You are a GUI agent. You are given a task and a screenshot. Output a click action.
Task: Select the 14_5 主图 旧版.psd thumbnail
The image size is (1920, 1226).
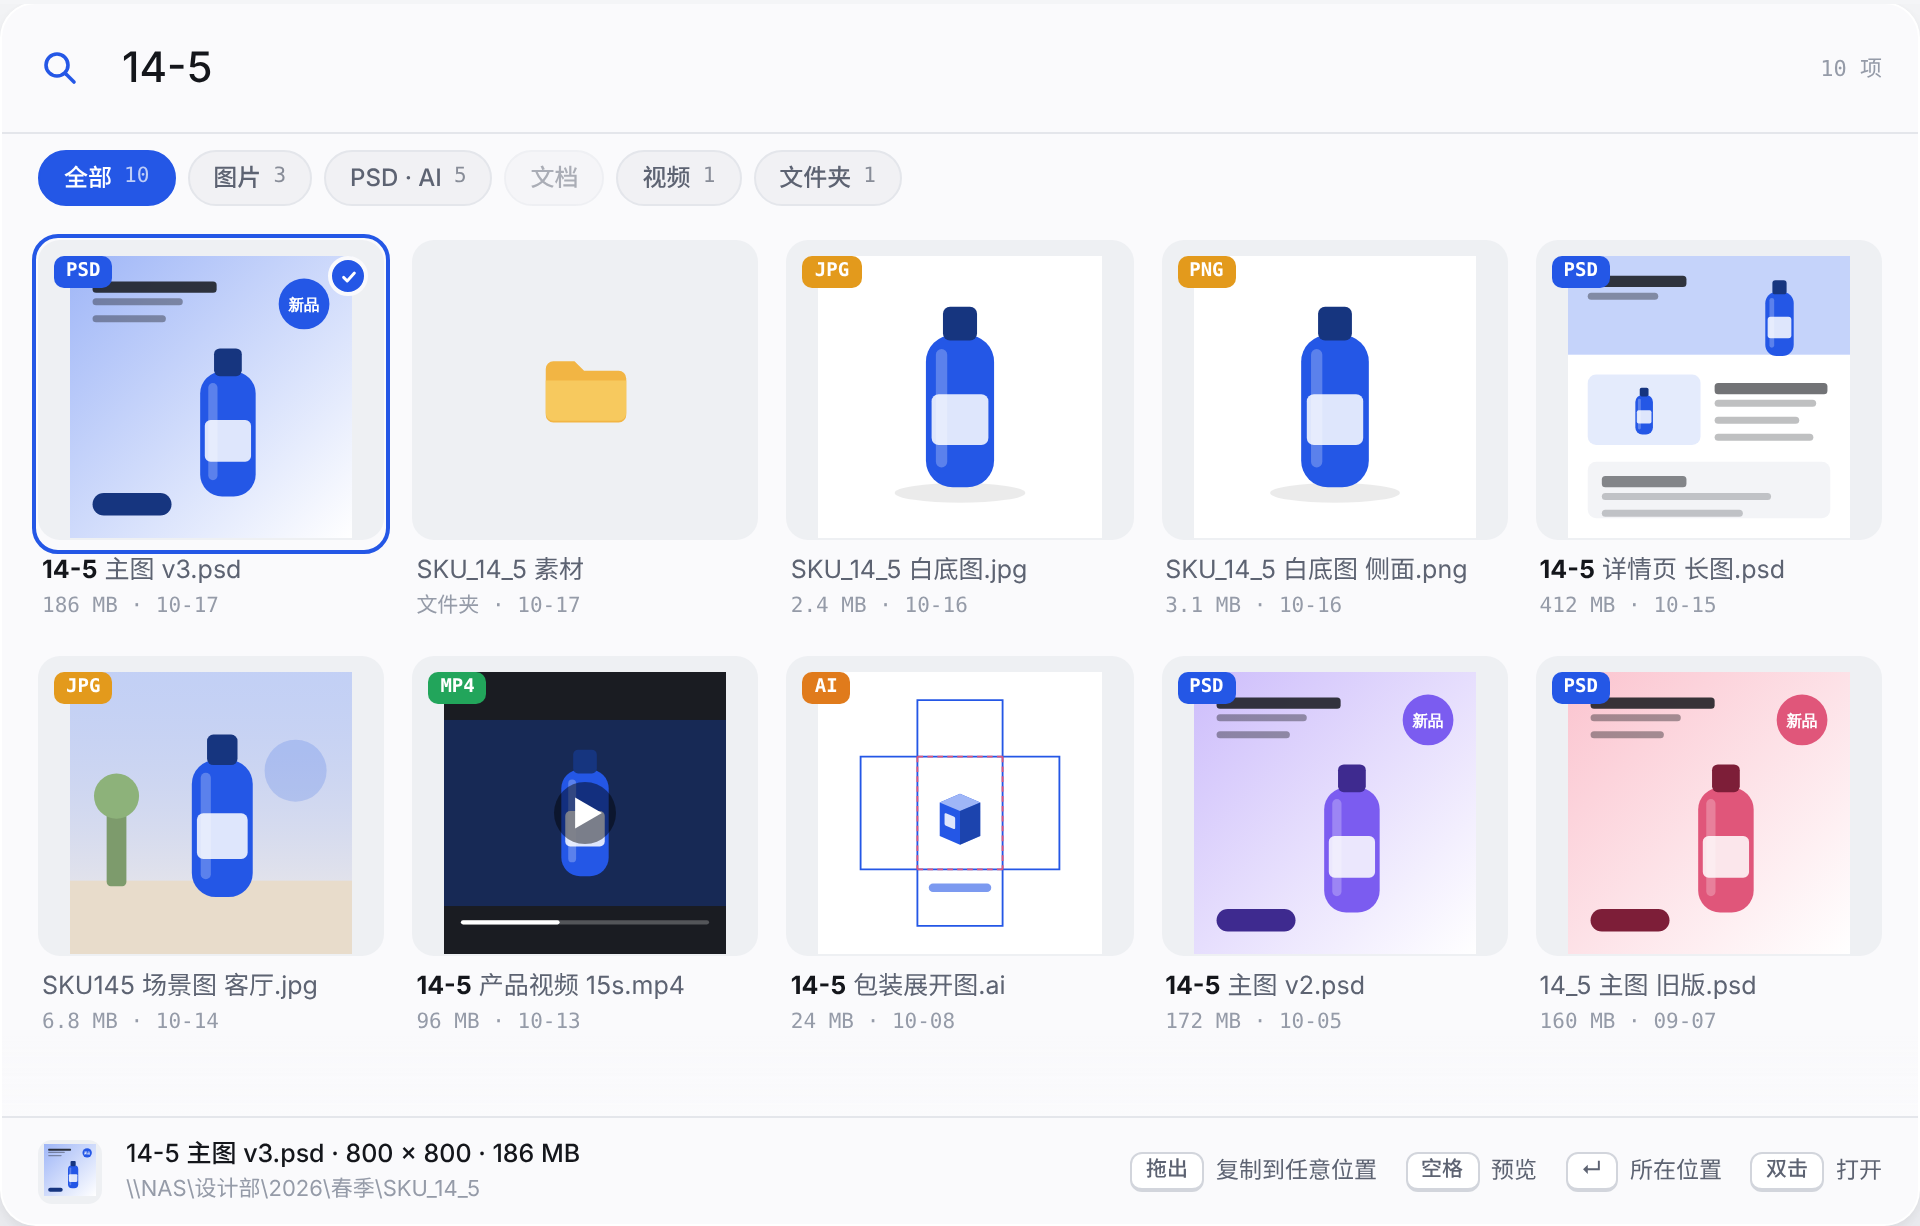(1709, 806)
